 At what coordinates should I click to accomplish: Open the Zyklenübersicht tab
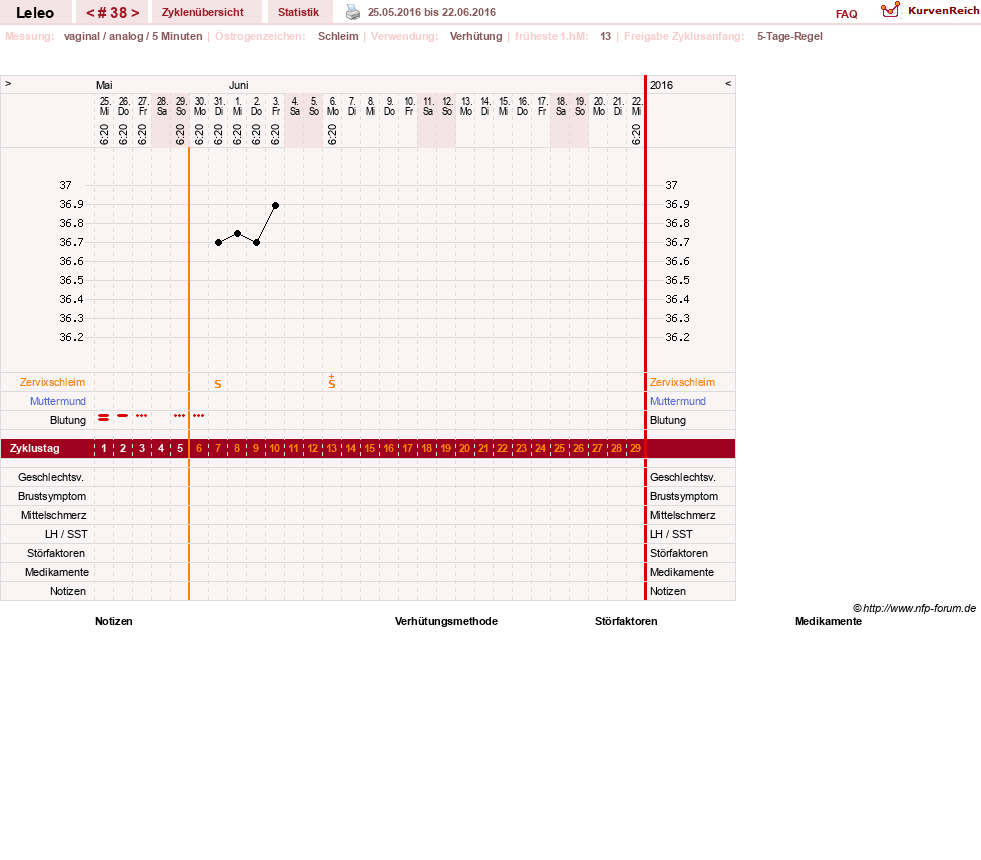[x=203, y=12]
